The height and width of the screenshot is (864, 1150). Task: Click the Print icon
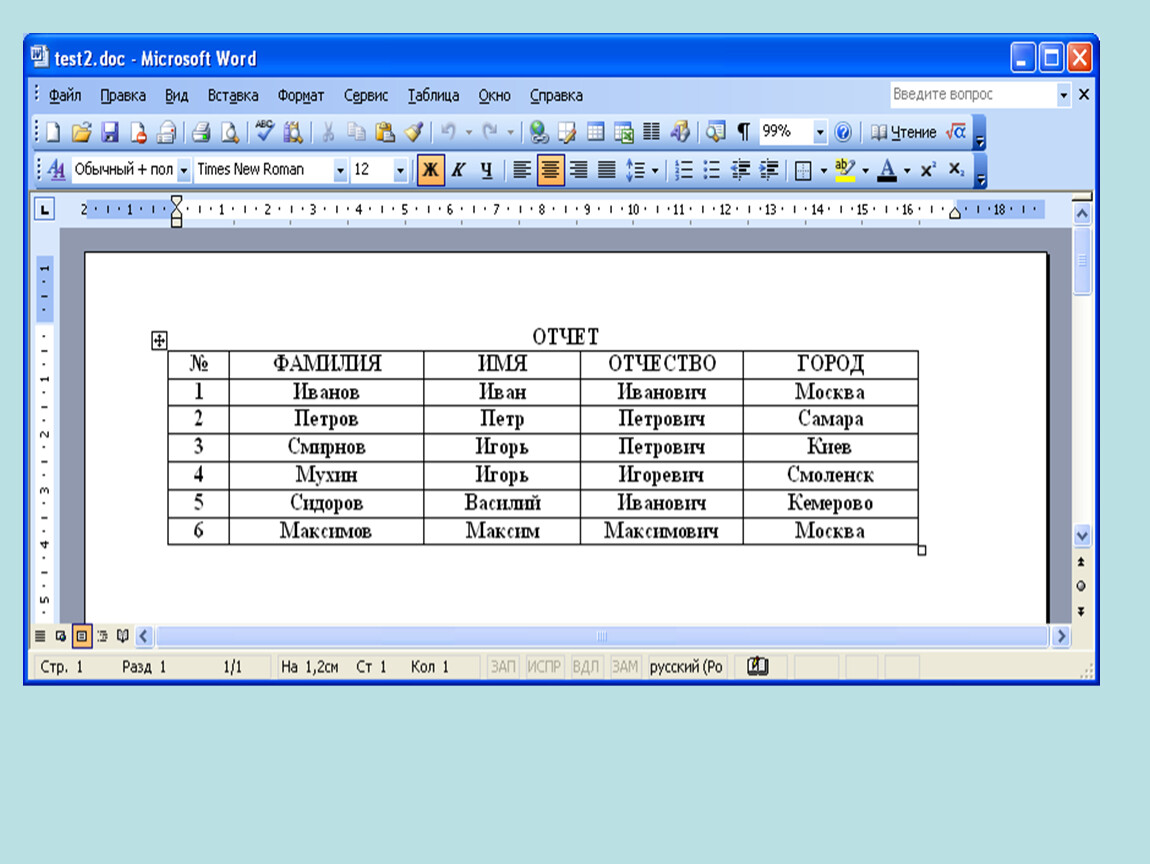point(201,132)
